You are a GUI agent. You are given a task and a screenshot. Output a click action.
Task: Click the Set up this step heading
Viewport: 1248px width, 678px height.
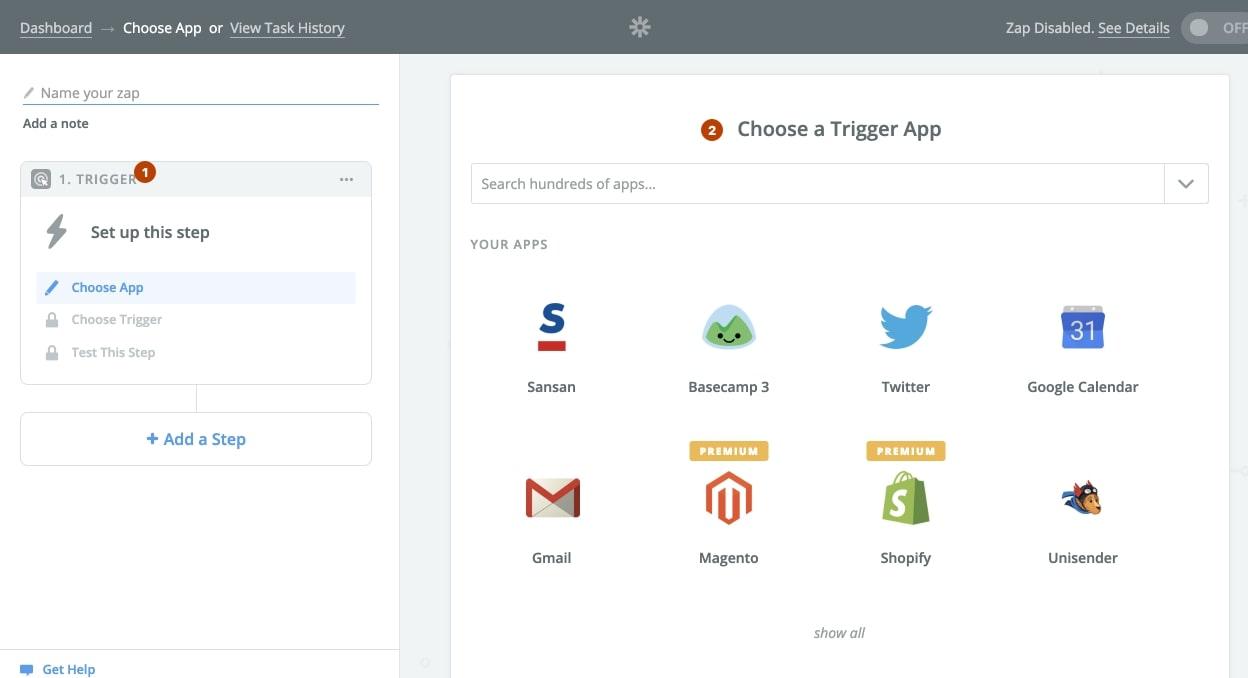150,233
